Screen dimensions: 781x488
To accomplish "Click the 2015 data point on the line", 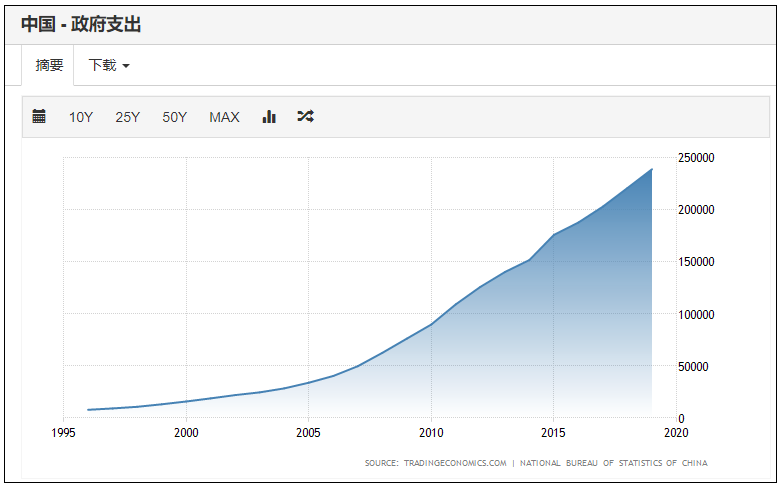I will point(553,235).
